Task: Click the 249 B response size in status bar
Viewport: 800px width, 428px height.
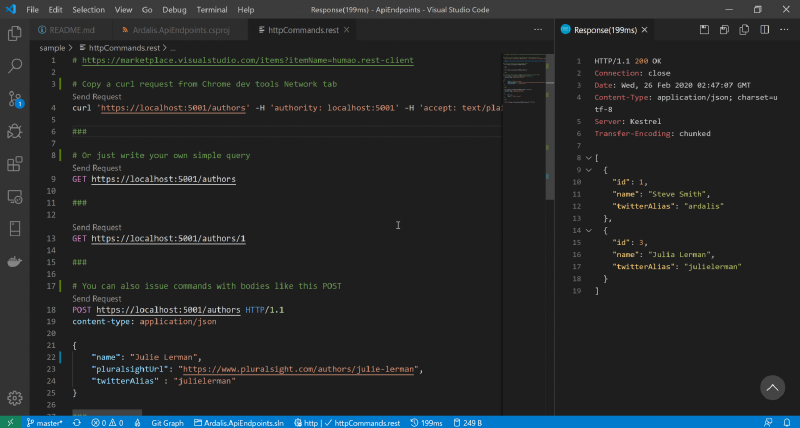Action: (x=468, y=422)
